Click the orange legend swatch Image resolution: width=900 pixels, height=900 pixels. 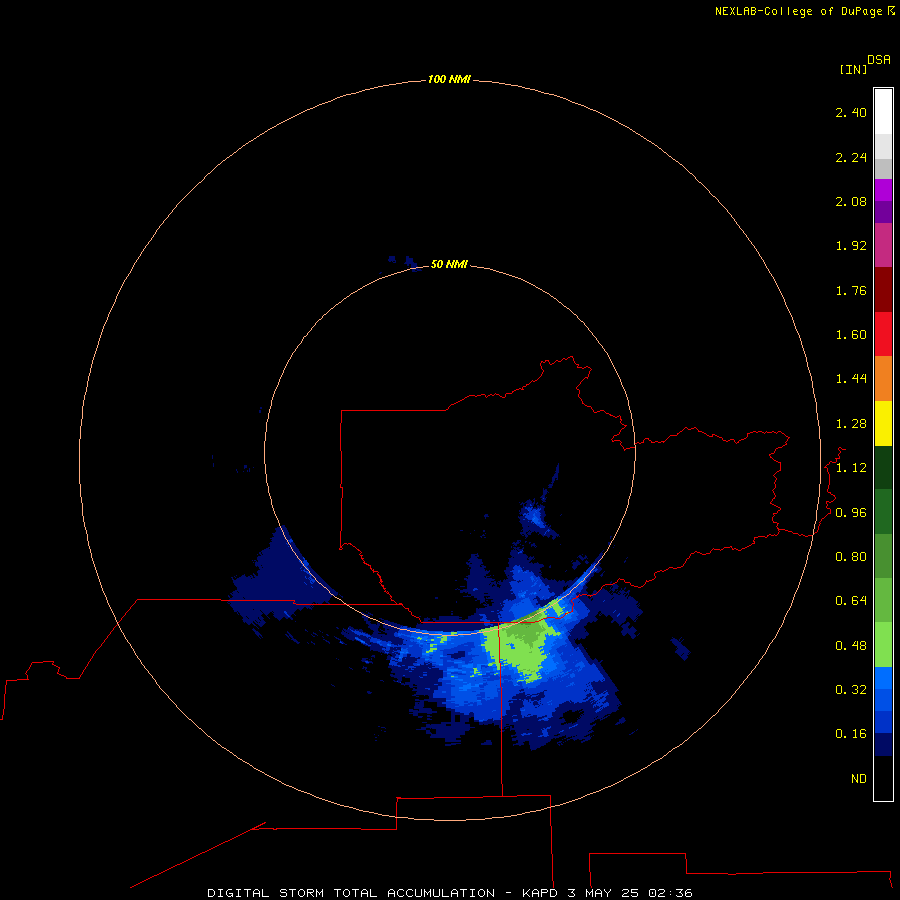click(x=883, y=379)
